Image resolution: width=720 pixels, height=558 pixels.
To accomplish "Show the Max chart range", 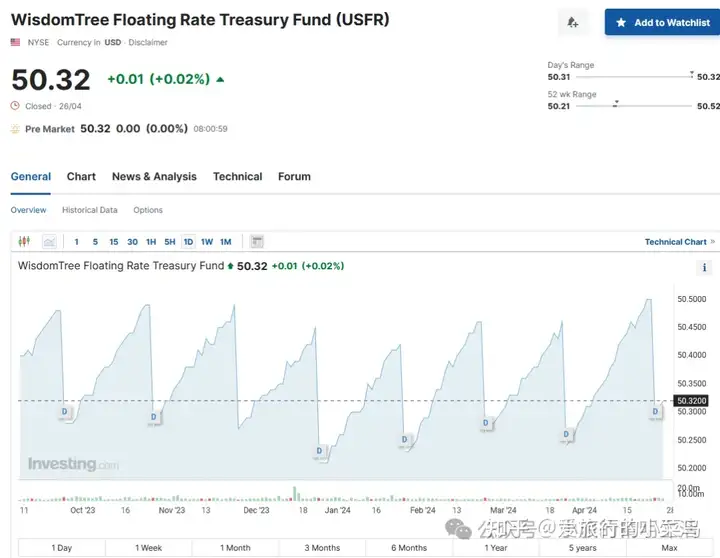I will click(x=669, y=548).
